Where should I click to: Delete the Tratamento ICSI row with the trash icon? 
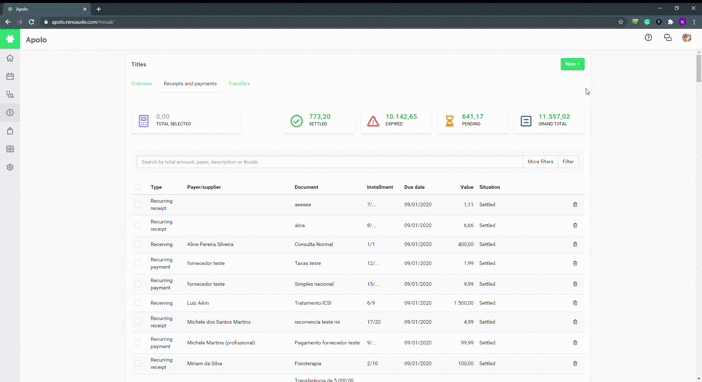(575, 303)
